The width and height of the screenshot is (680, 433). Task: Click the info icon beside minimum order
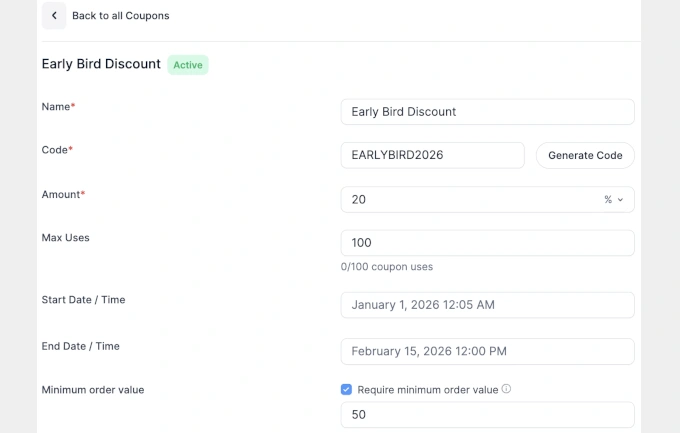pyautogui.click(x=506, y=389)
